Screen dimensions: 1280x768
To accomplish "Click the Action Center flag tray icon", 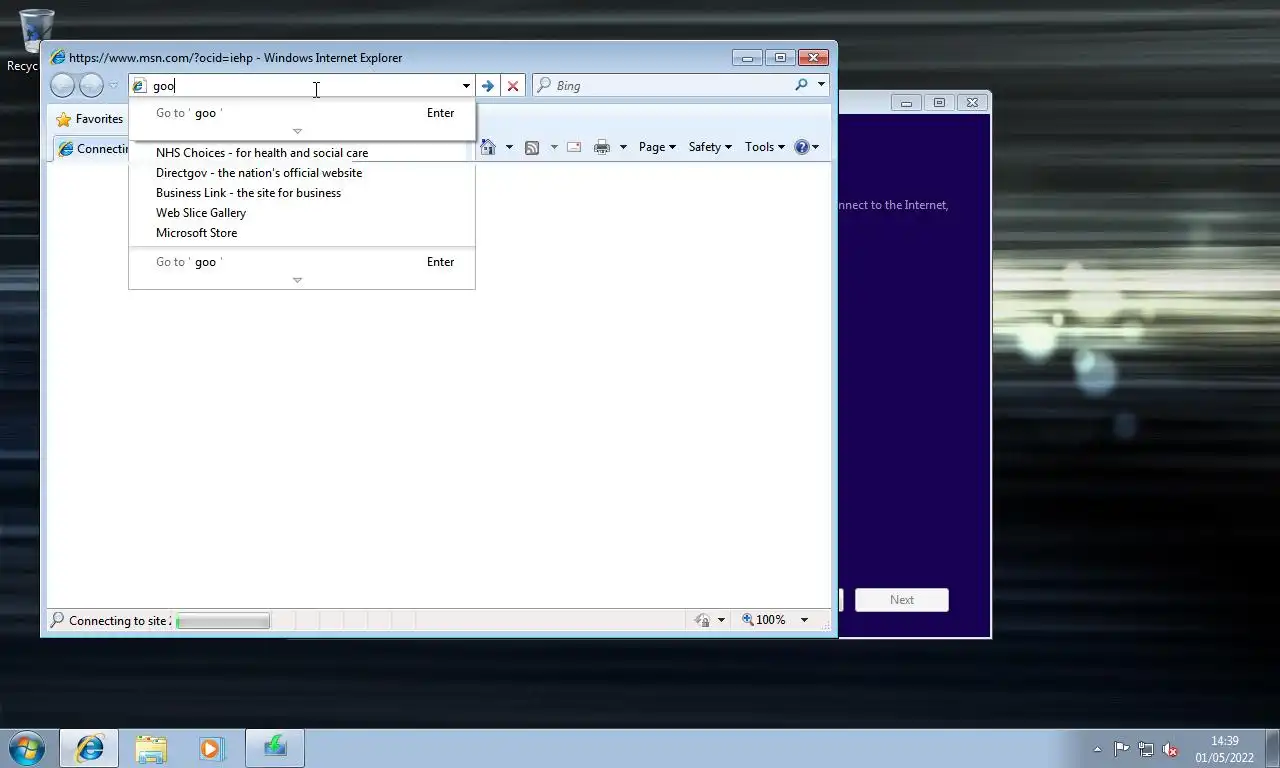I will 1121,749.
